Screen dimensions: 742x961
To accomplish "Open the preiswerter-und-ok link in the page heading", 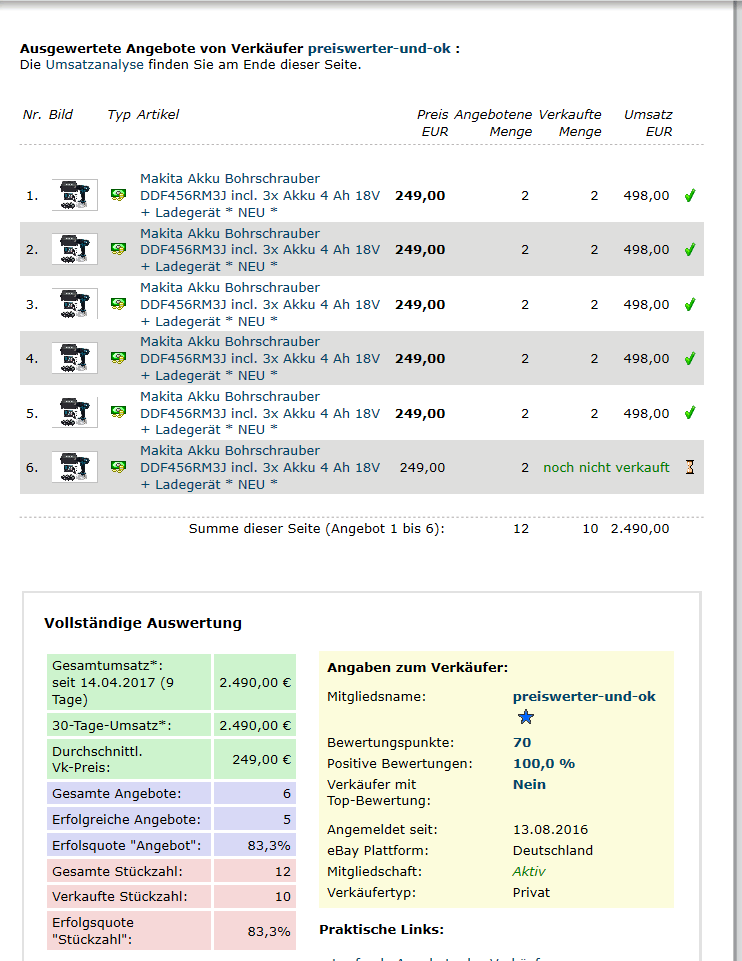I will point(379,48).
